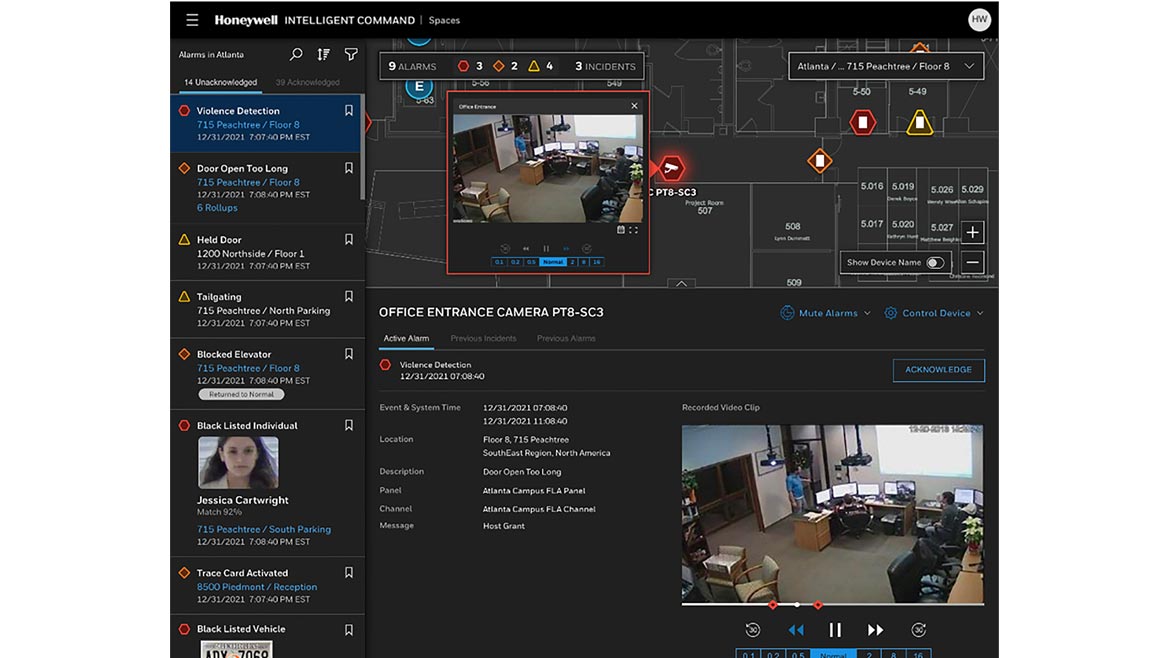Switch to the 39 Acknowledged tab
This screenshot has width=1170, height=658.
[307, 83]
